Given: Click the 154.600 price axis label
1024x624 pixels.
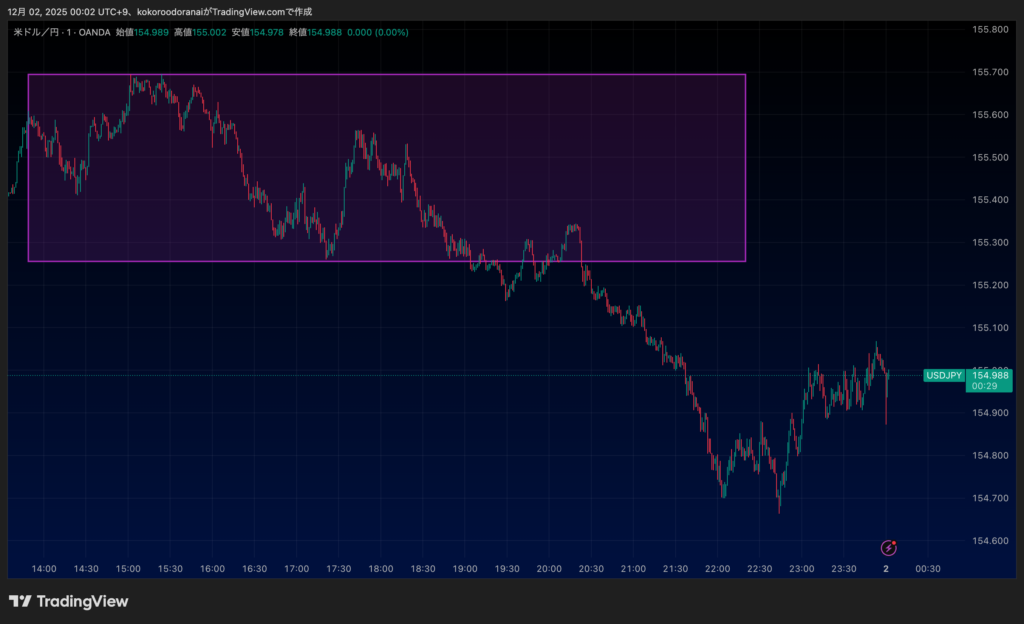Looking at the screenshot, I should pos(988,541).
